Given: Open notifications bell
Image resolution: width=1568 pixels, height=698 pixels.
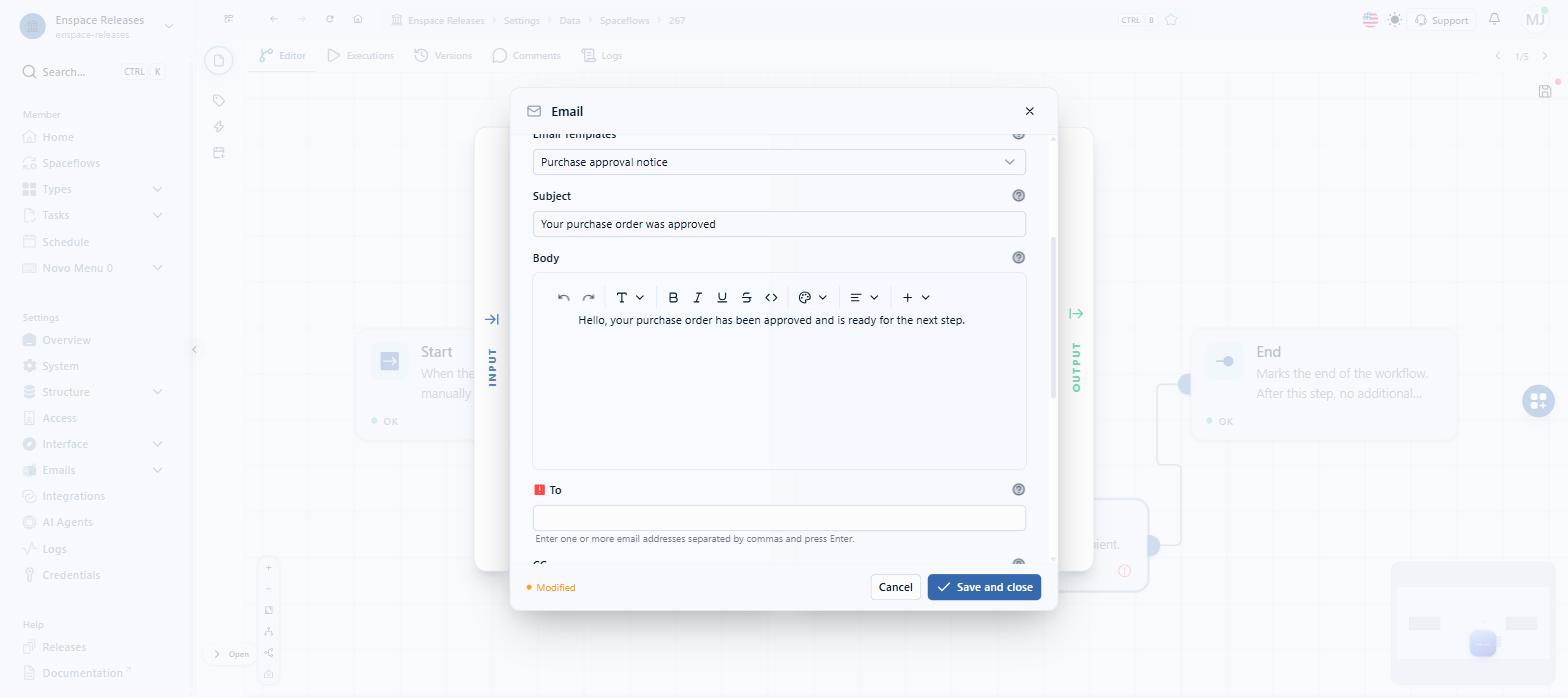Looking at the screenshot, I should point(1495,19).
